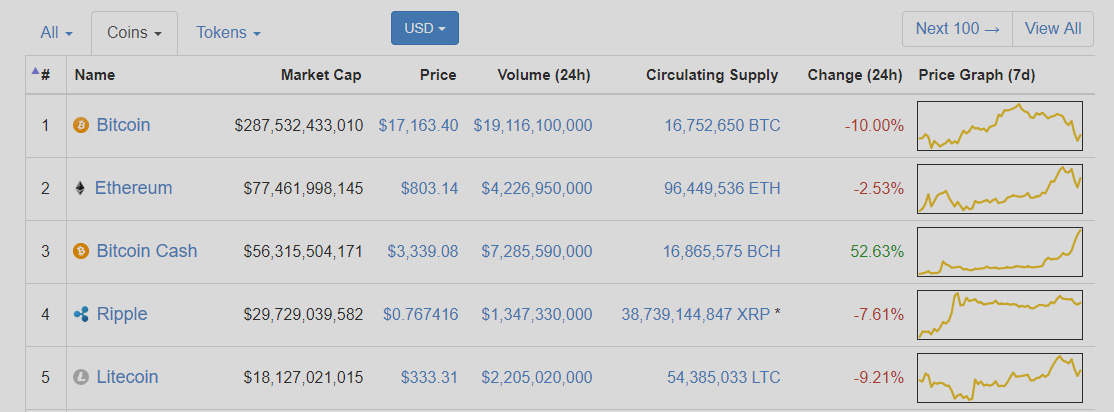Sort by Market Cap column header
Viewport: 1114px width, 412px height.
[x=321, y=75]
